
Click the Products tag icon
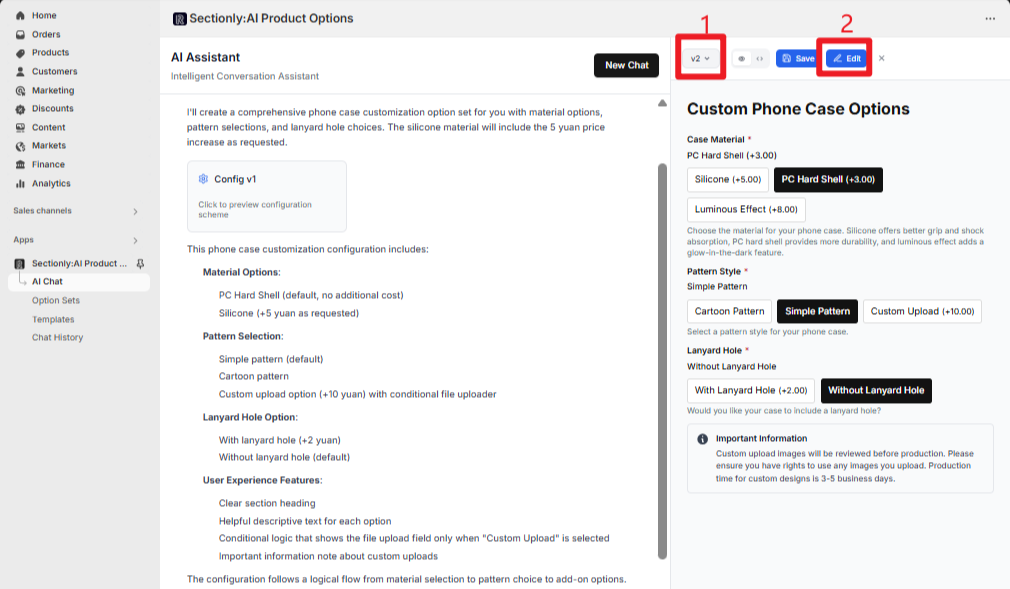coord(21,53)
